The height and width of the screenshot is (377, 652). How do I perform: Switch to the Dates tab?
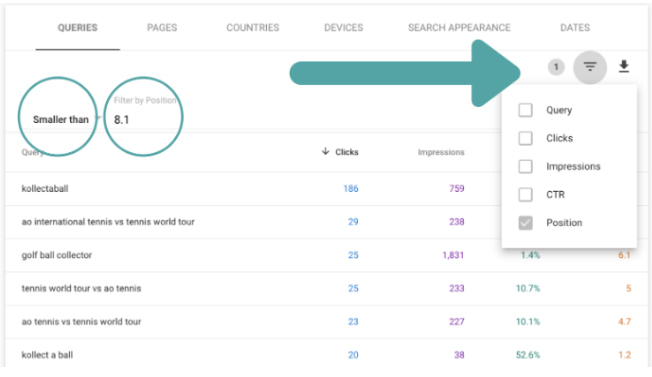(x=575, y=28)
